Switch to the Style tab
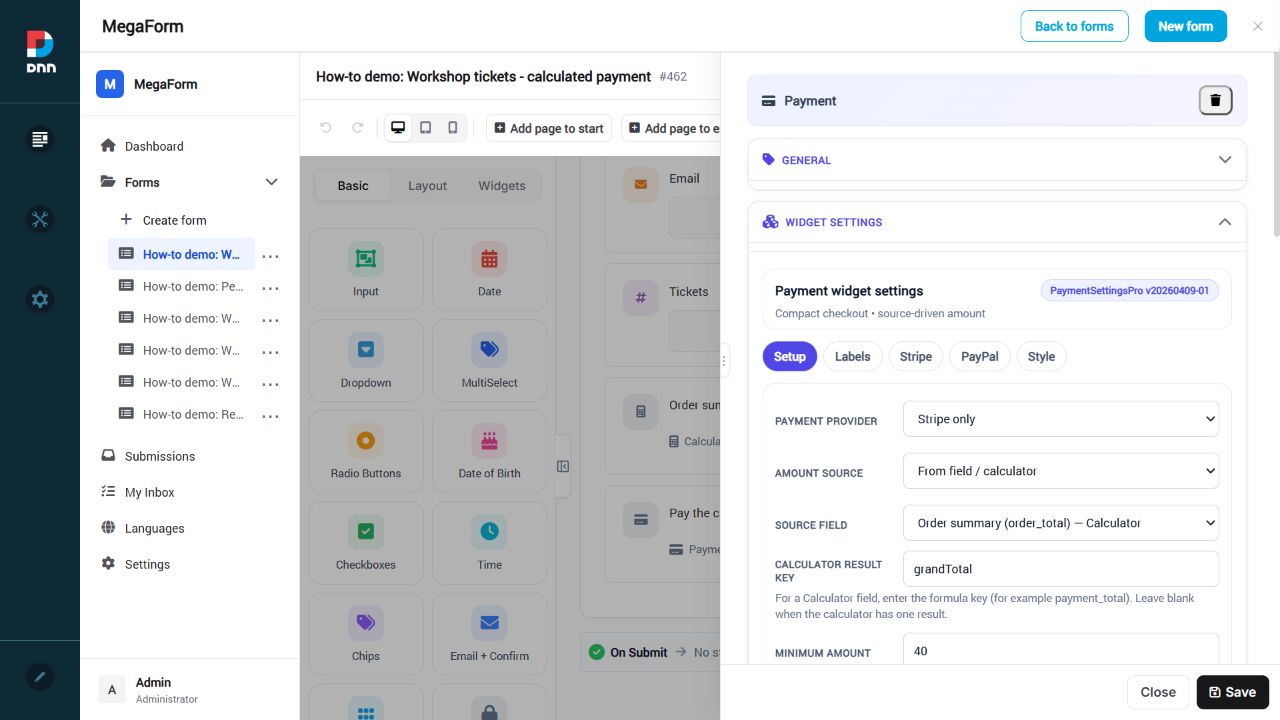This screenshot has width=1280, height=720. [1041, 357]
